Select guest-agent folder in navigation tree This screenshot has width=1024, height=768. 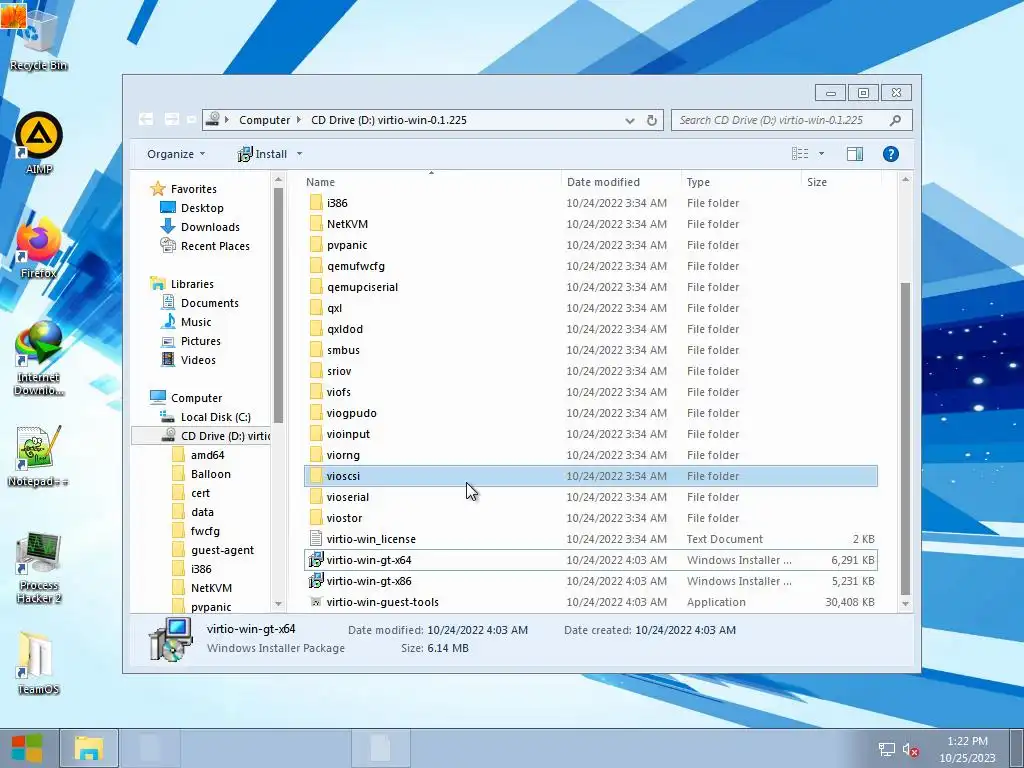coord(213,550)
